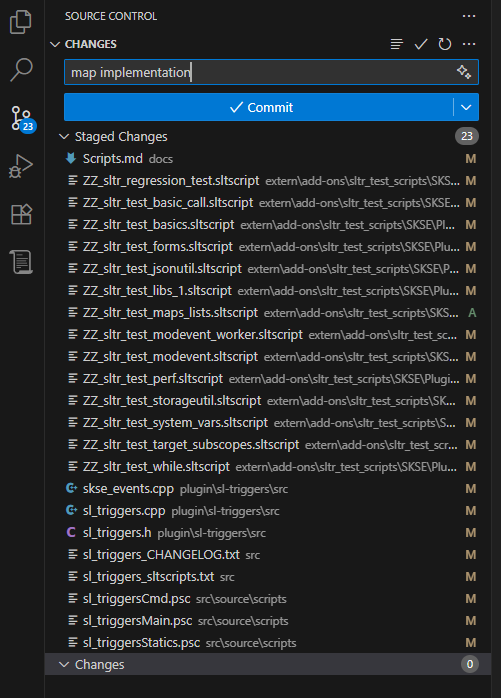Click the 0 count badge on Changes
The height and width of the screenshot is (698, 501).
coord(470,664)
